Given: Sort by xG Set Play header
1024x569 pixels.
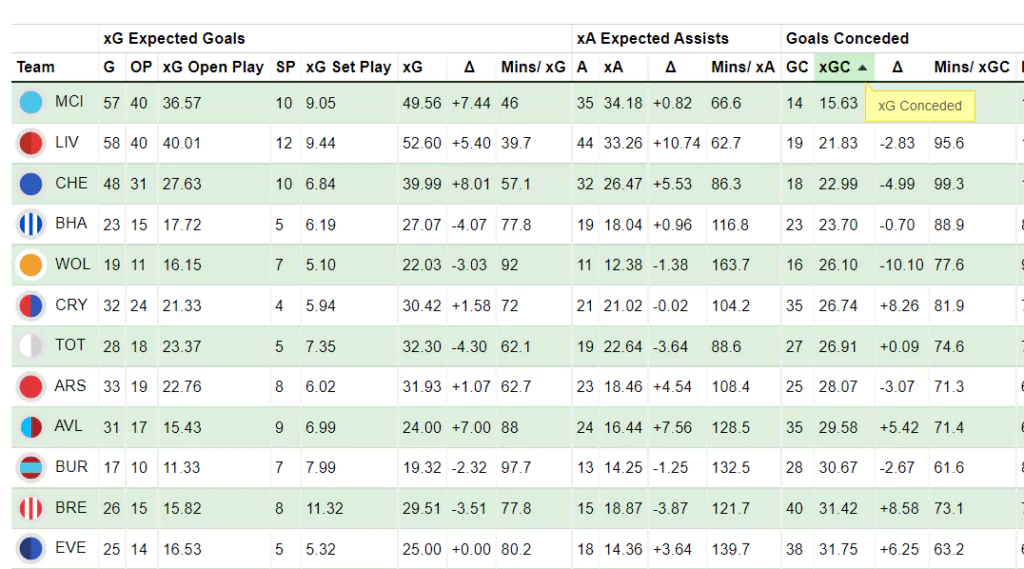Looking at the screenshot, I should 348,67.
